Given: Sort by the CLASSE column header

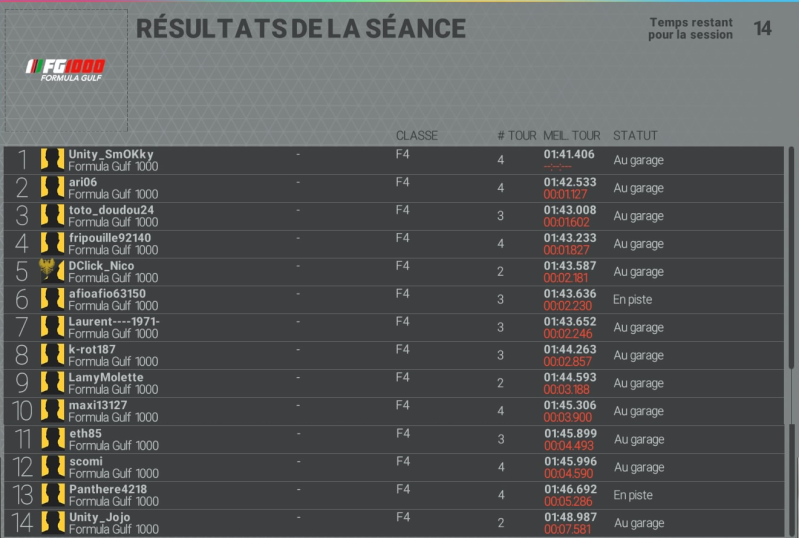Looking at the screenshot, I should coord(417,136).
